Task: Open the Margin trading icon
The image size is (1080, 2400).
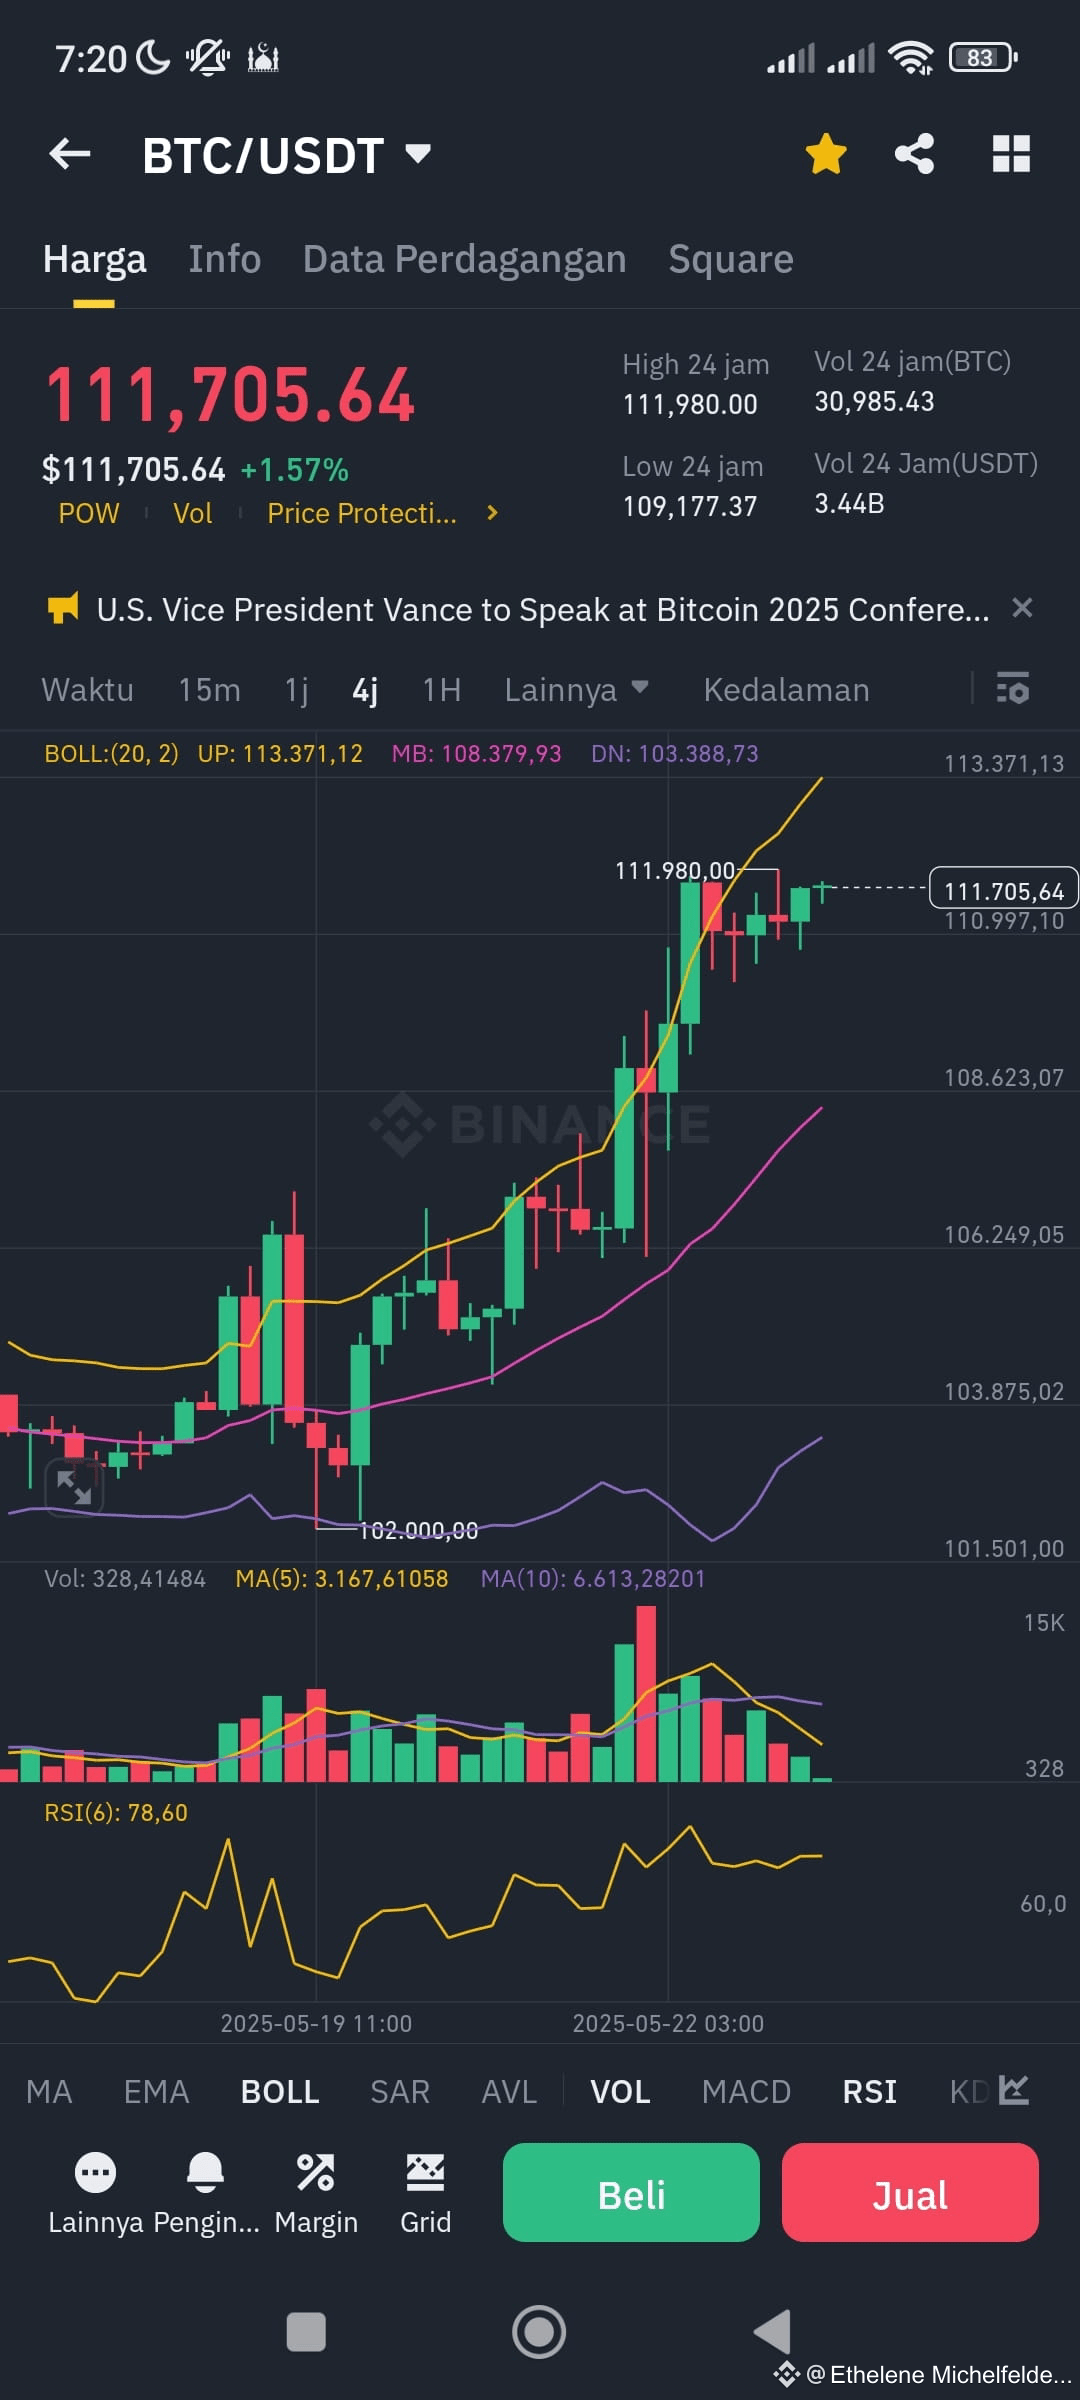Action: 316,2172
